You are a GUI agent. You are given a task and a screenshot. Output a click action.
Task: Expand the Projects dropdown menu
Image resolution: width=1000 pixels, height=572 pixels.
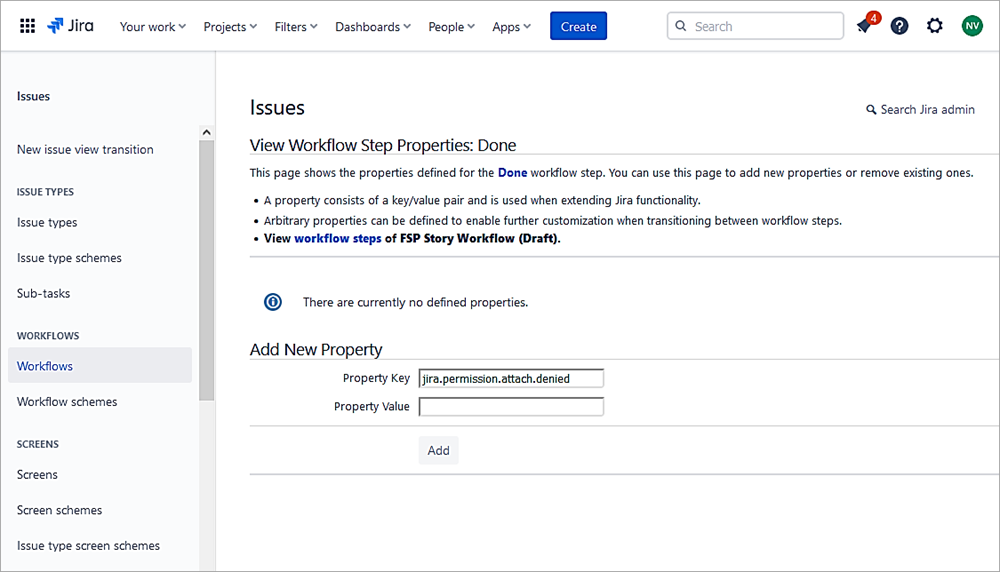(x=230, y=27)
